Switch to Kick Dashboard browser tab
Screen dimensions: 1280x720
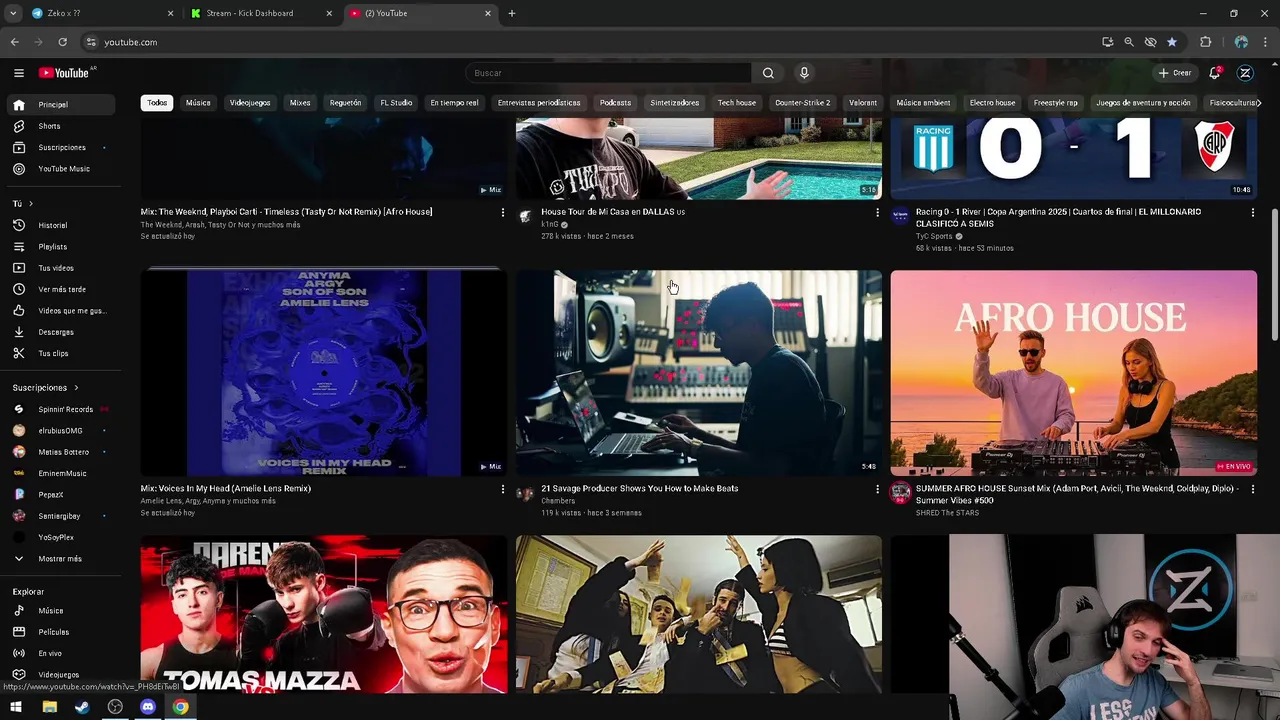pos(262,13)
